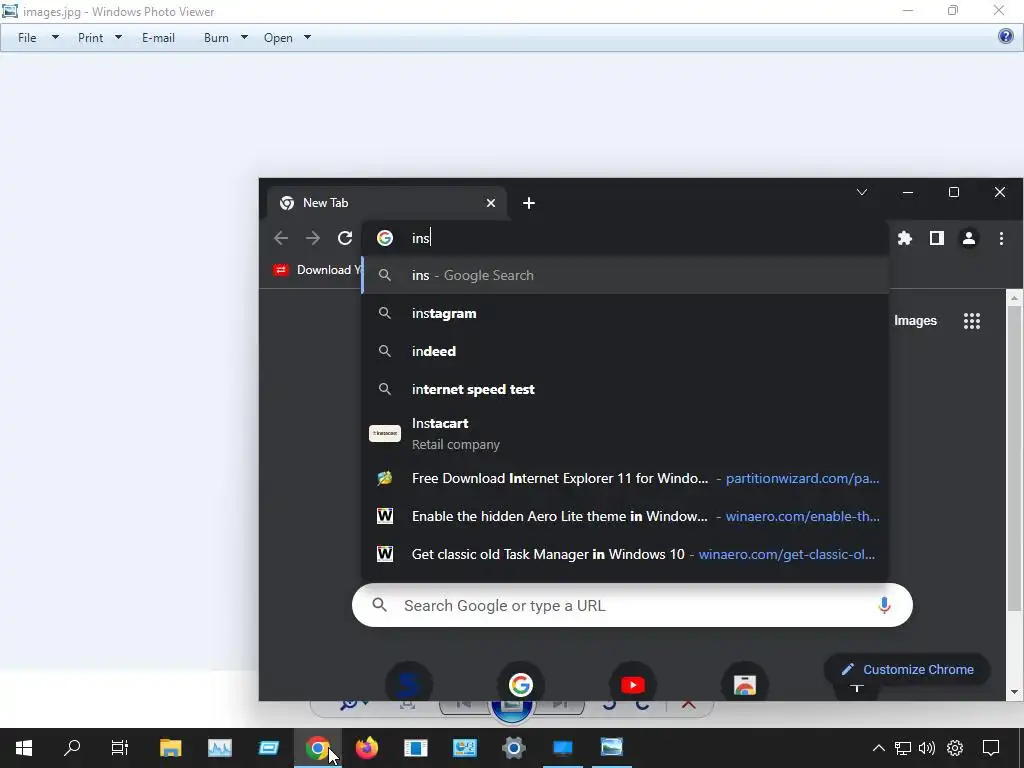Viewport: 1024px width, 768px height.
Task: Start voice search with the microphone icon
Action: (884, 605)
